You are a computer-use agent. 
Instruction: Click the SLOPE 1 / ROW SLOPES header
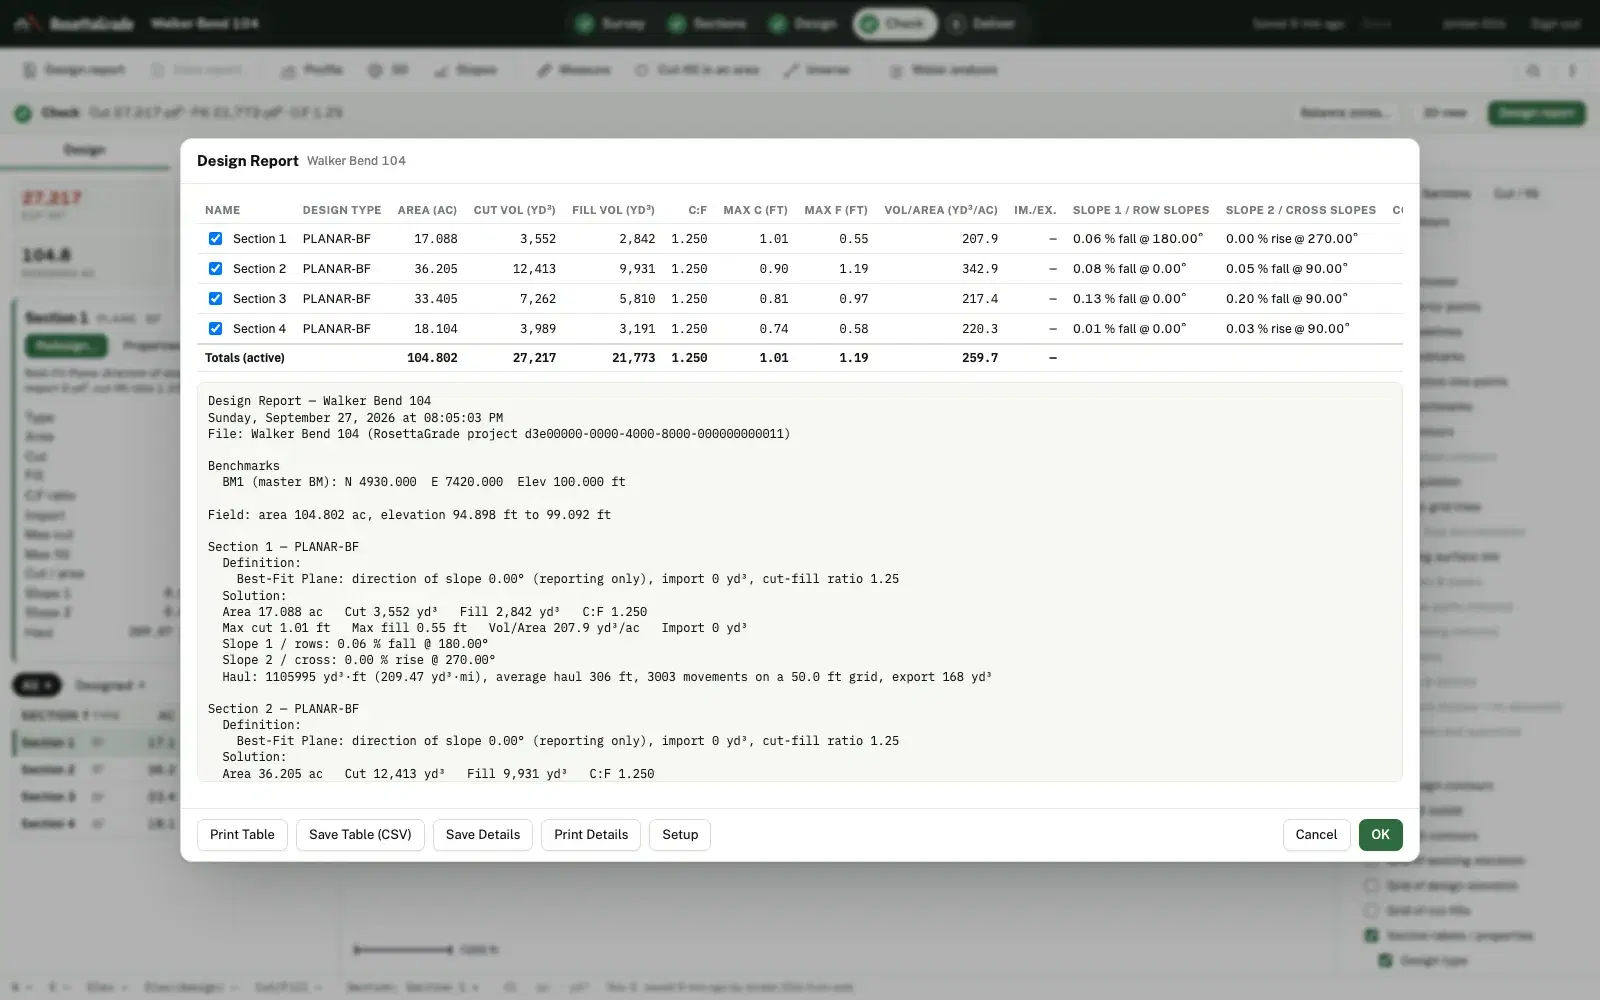coord(1141,210)
